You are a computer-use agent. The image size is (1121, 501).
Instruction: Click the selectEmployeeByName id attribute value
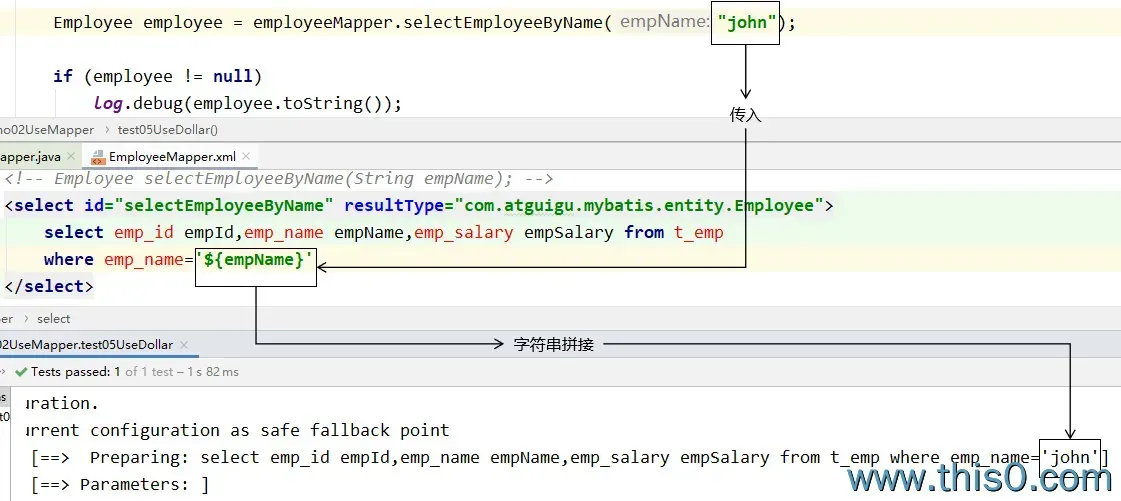point(225,206)
